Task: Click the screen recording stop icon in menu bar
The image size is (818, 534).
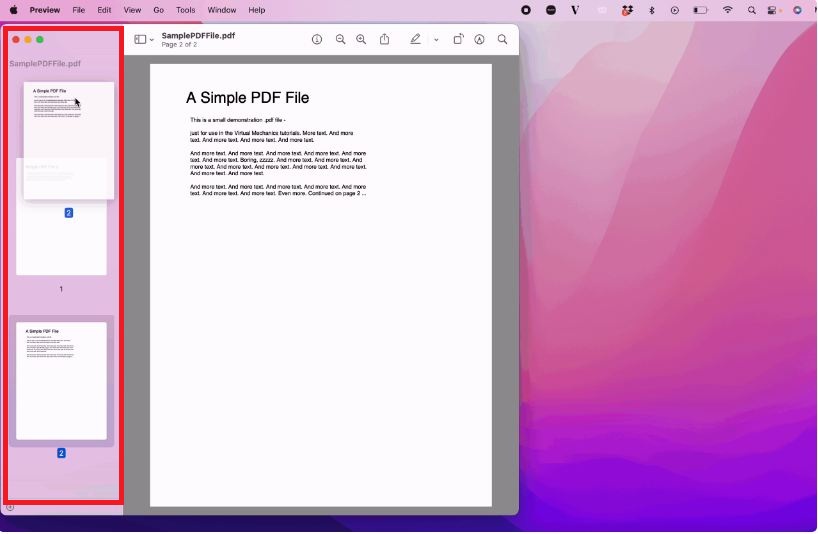Action: pos(526,10)
